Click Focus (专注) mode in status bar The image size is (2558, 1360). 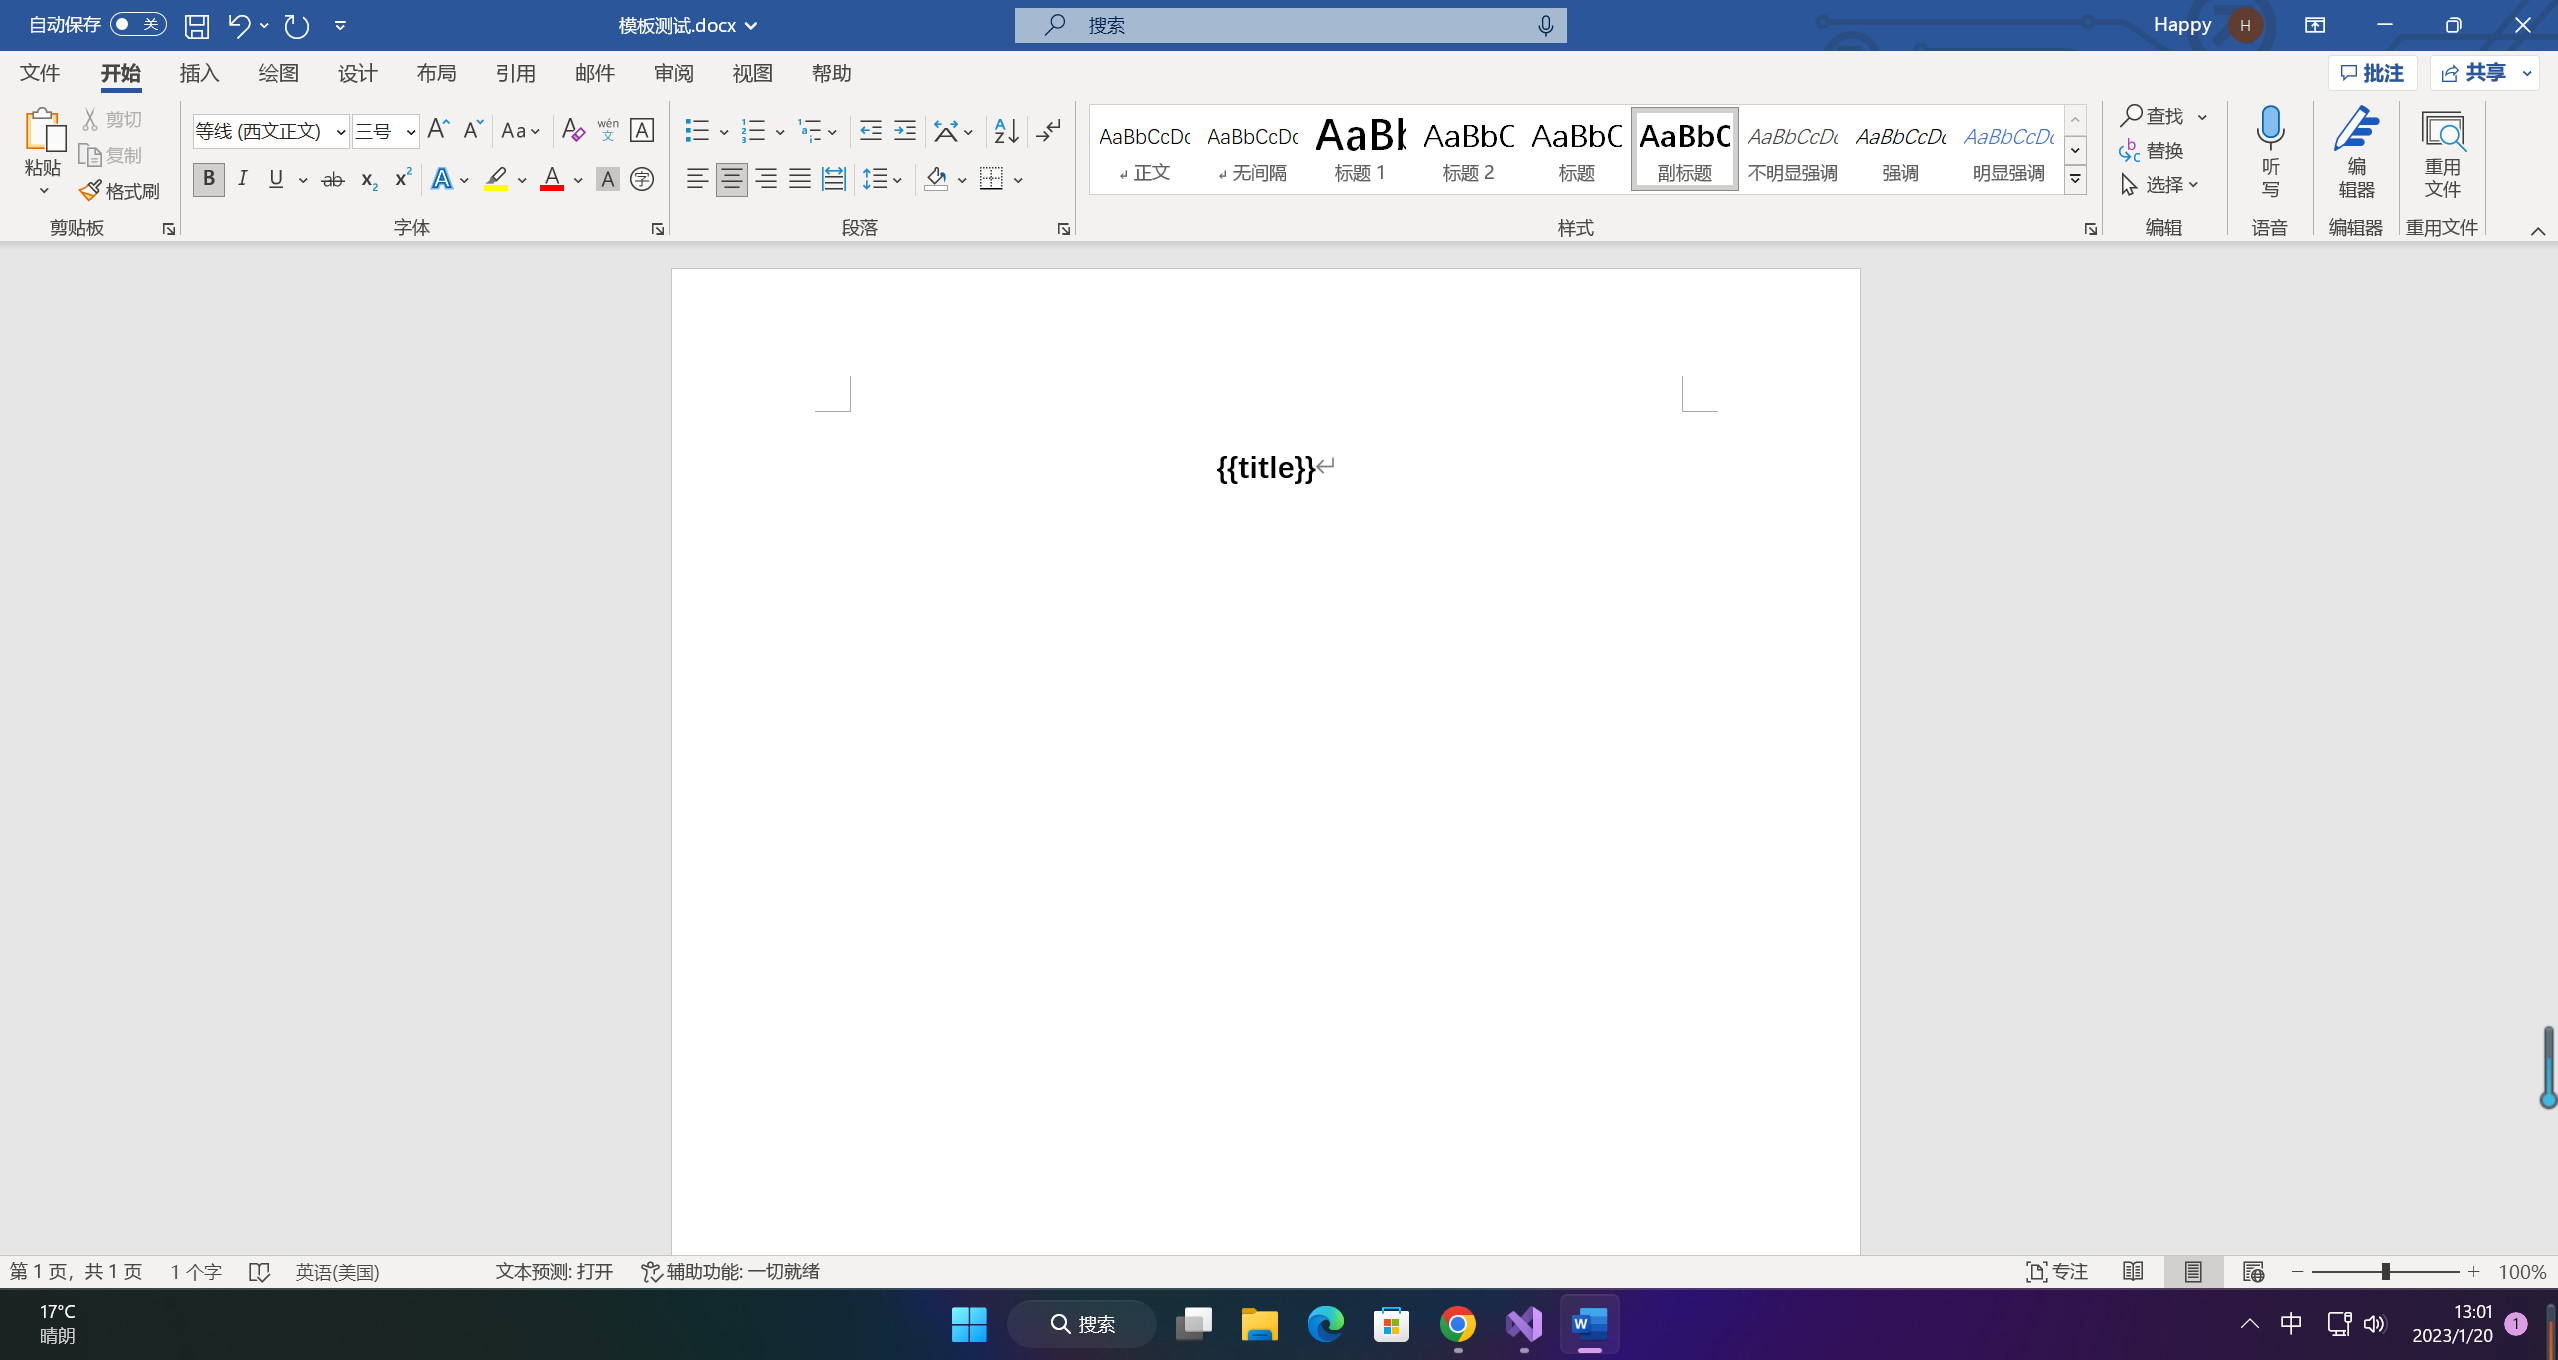[2057, 1271]
